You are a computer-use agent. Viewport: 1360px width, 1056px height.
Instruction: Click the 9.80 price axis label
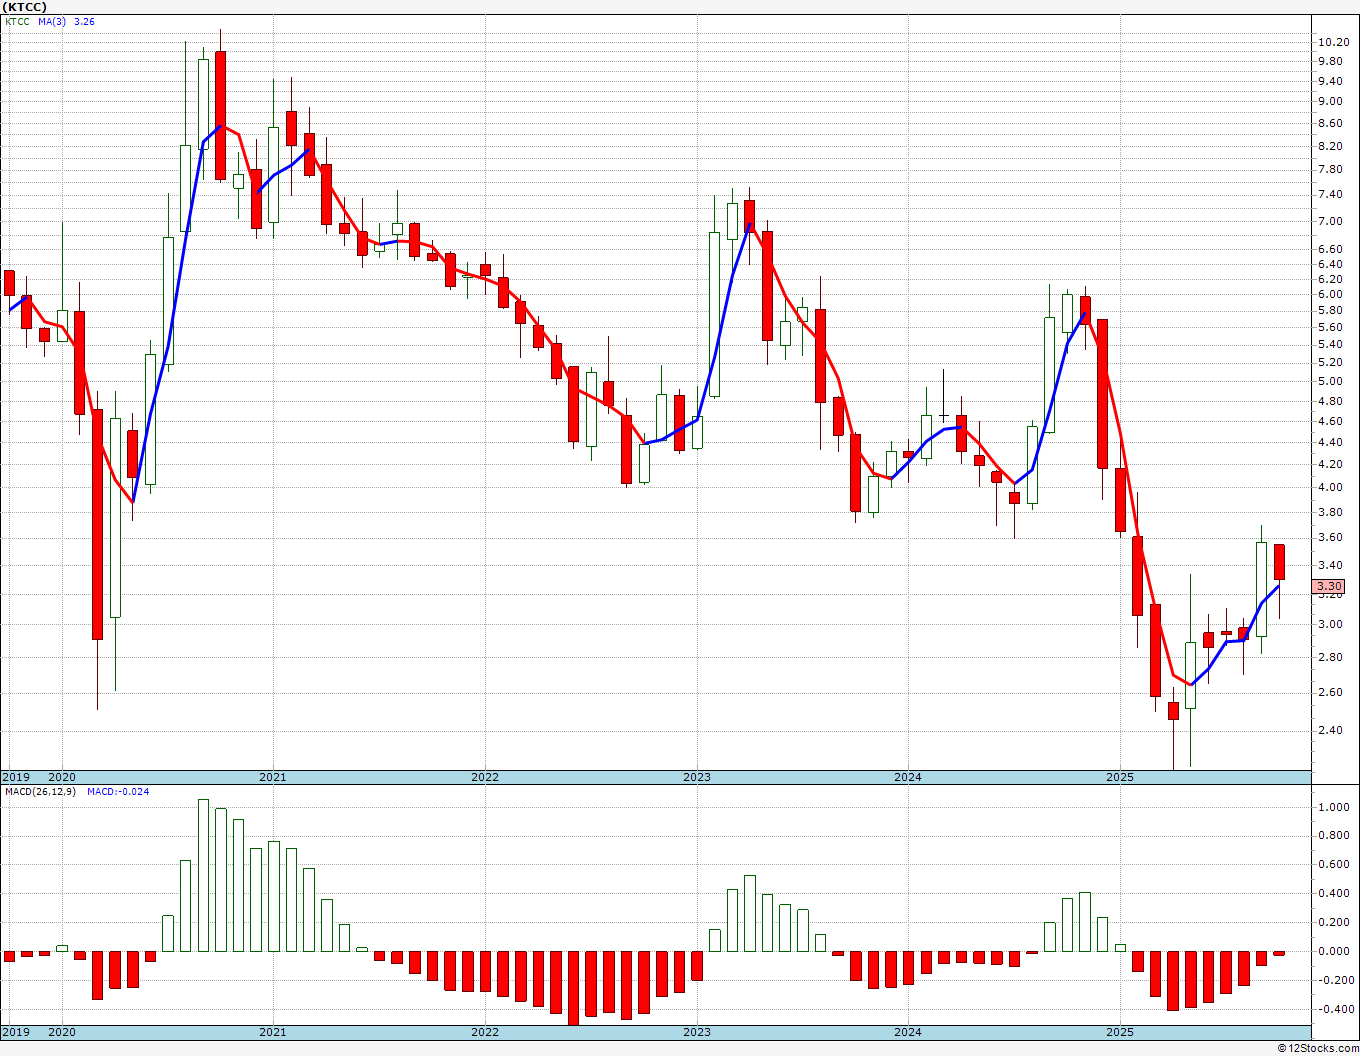pyautogui.click(x=1330, y=61)
